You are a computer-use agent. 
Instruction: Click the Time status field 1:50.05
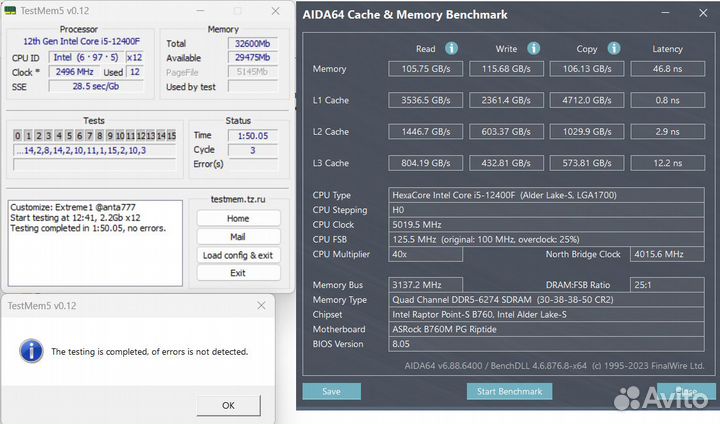(x=253, y=136)
